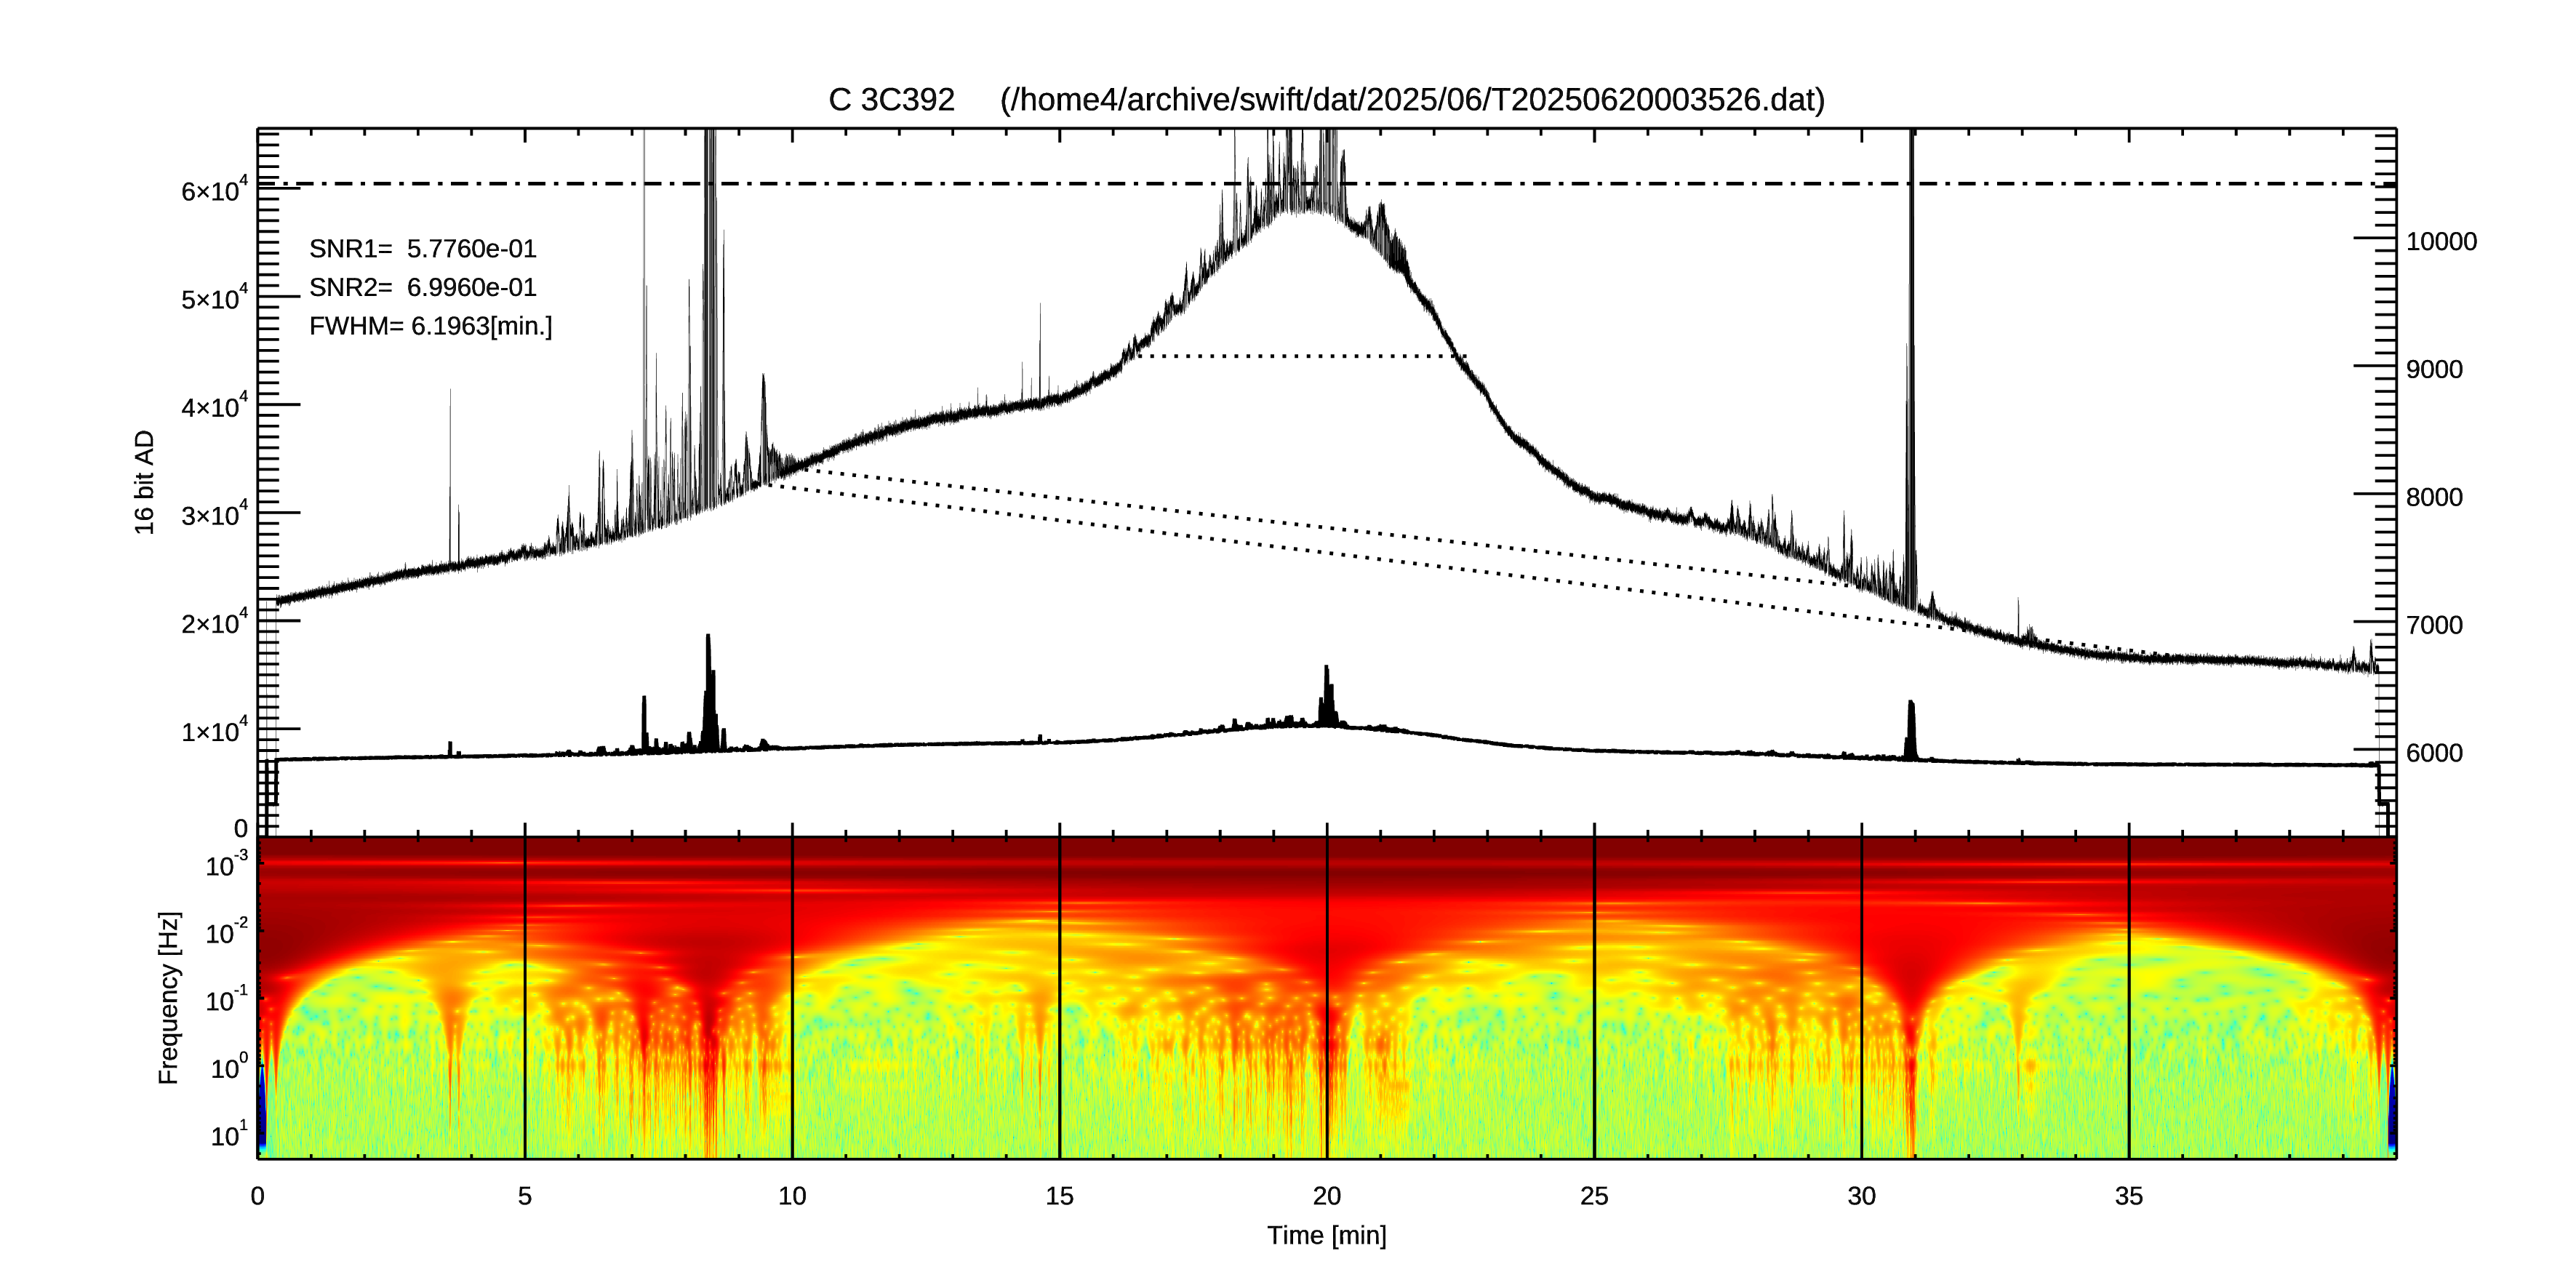Click the isolated spike near 3.6 minutes
Image resolution: width=2576 pixels, height=1288 pixels.
(x=450, y=478)
